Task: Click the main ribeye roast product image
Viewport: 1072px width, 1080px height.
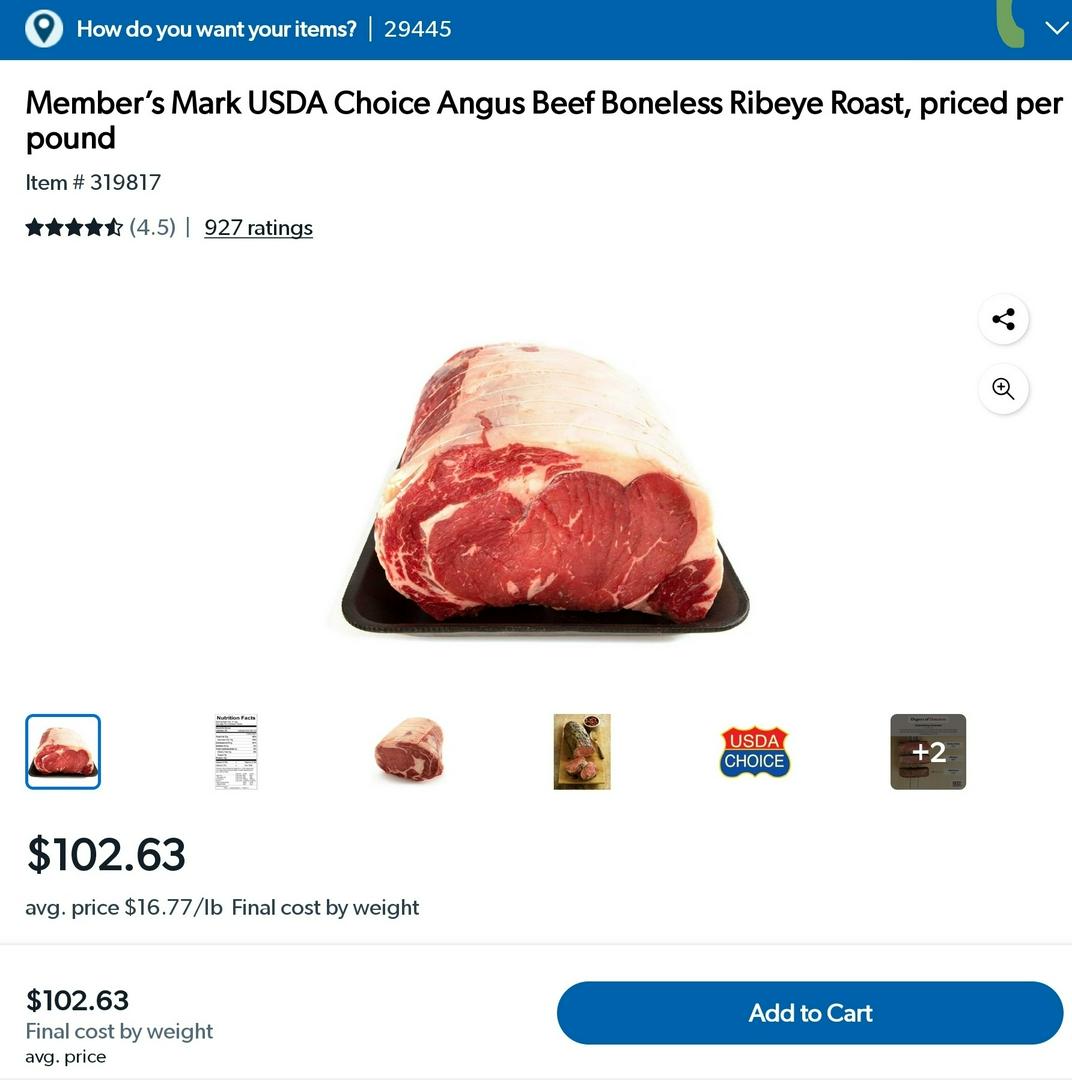Action: click(x=546, y=489)
